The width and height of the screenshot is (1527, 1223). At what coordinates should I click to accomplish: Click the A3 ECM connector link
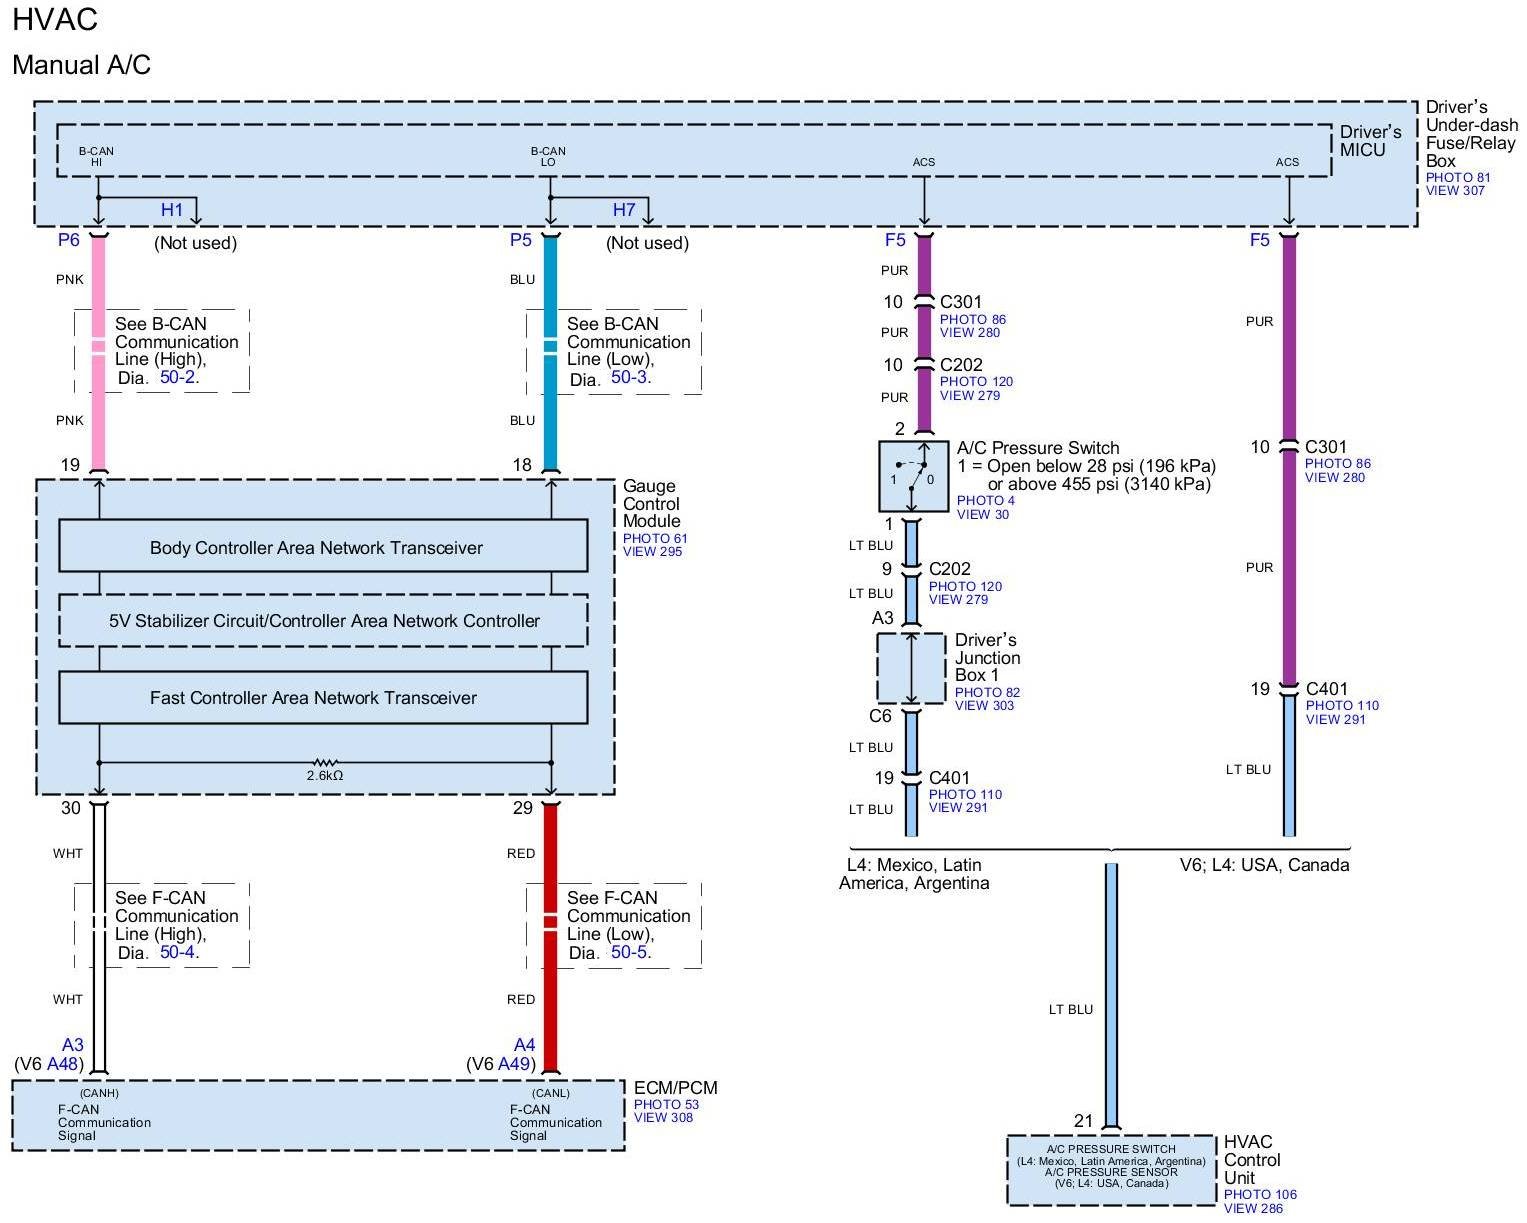point(73,1045)
